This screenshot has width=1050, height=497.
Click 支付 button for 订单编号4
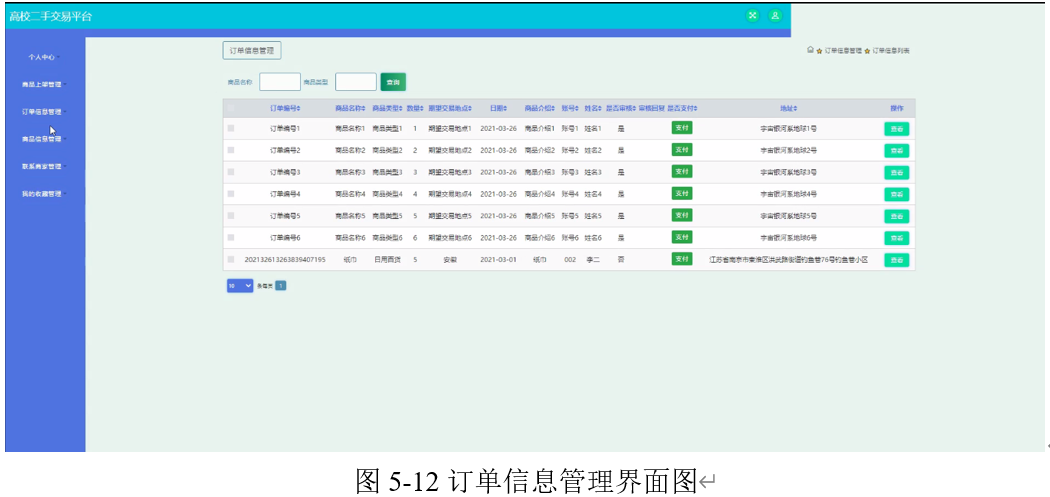(x=682, y=193)
